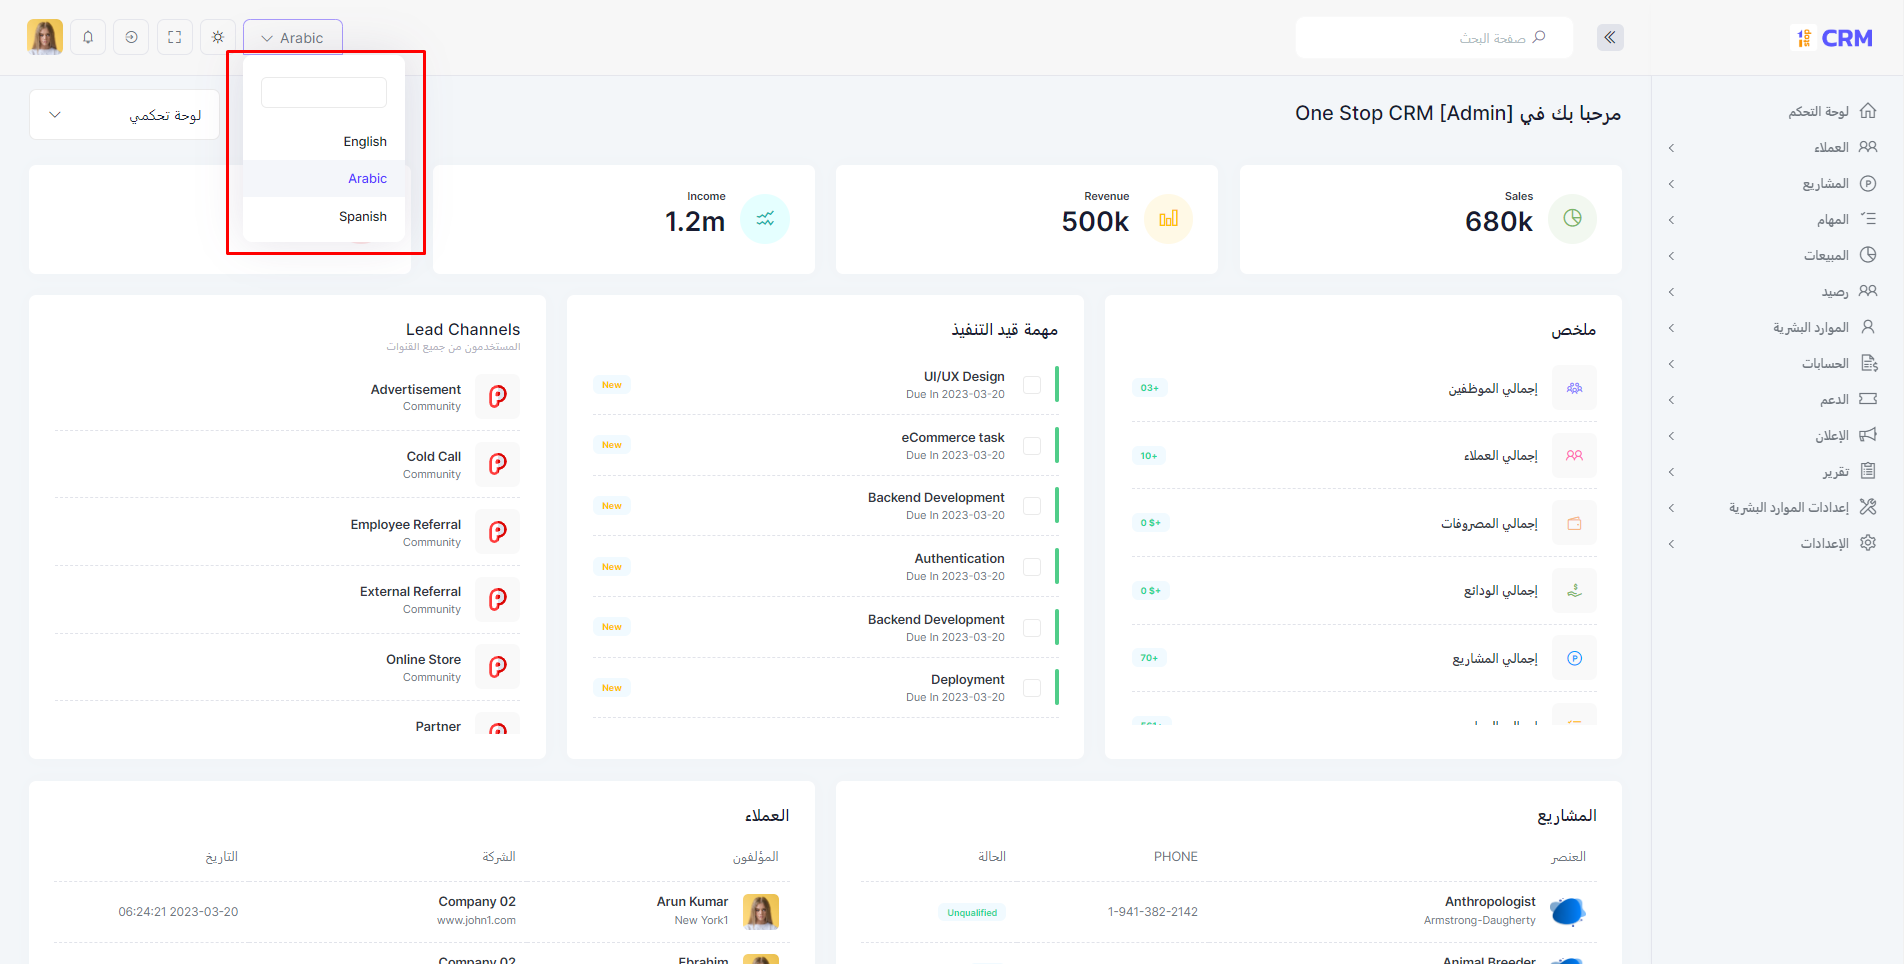Image resolution: width=1904 pixels, height=964 pixels.
Task: Open the home dashboard icon in the sidebar
Action: (x=1868, y=110)
